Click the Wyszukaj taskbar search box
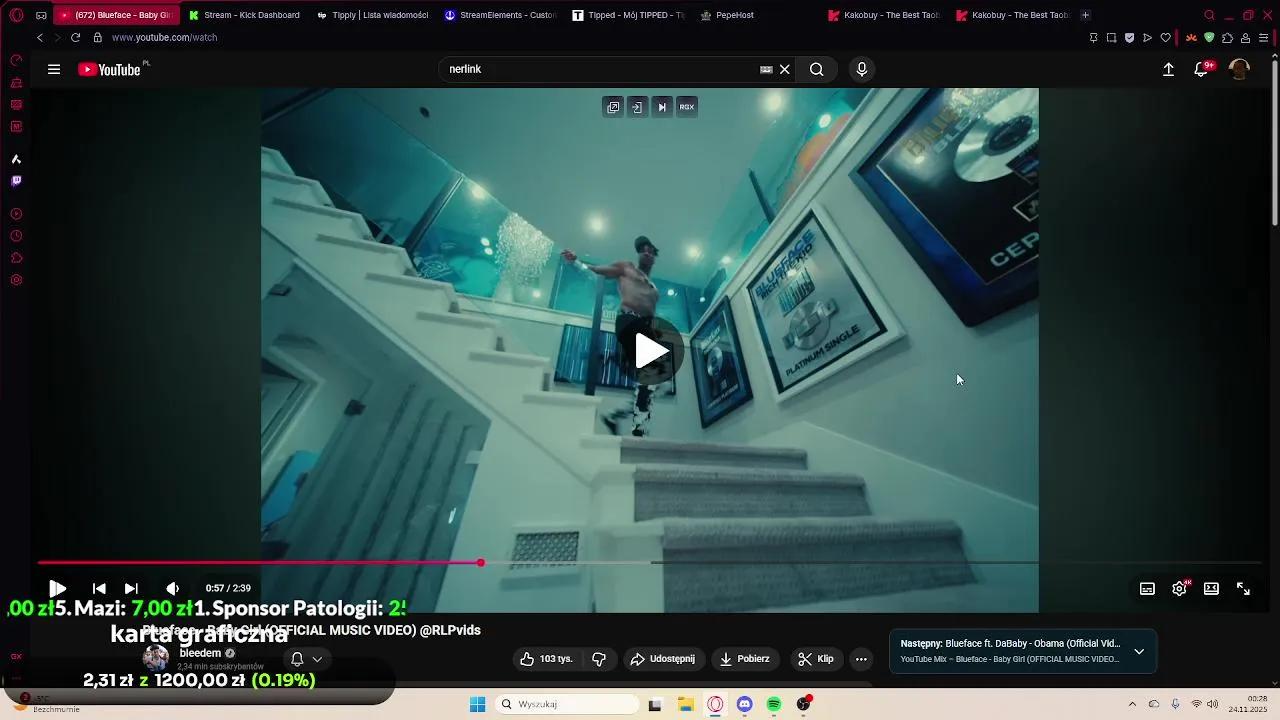This screenshot has height=720, width=1280. pyautogui.click(x=567, y=704)
